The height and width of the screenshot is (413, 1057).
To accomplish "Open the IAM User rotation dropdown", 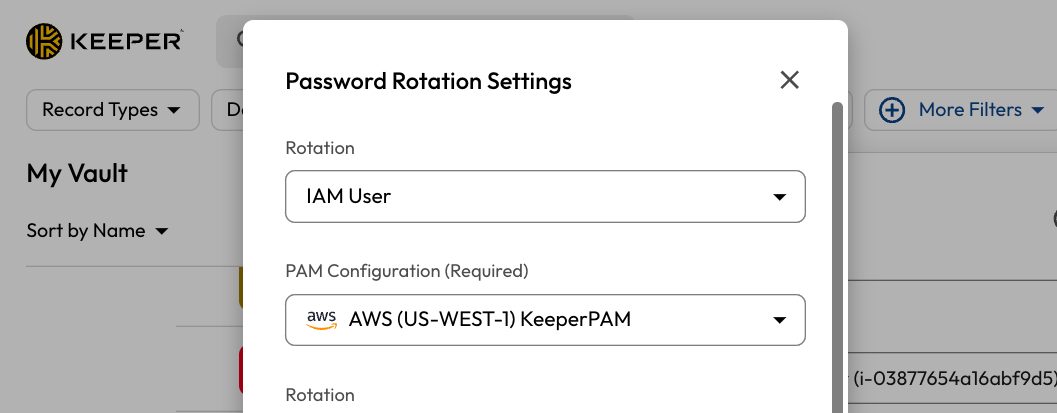I will (x=545, y=197).
